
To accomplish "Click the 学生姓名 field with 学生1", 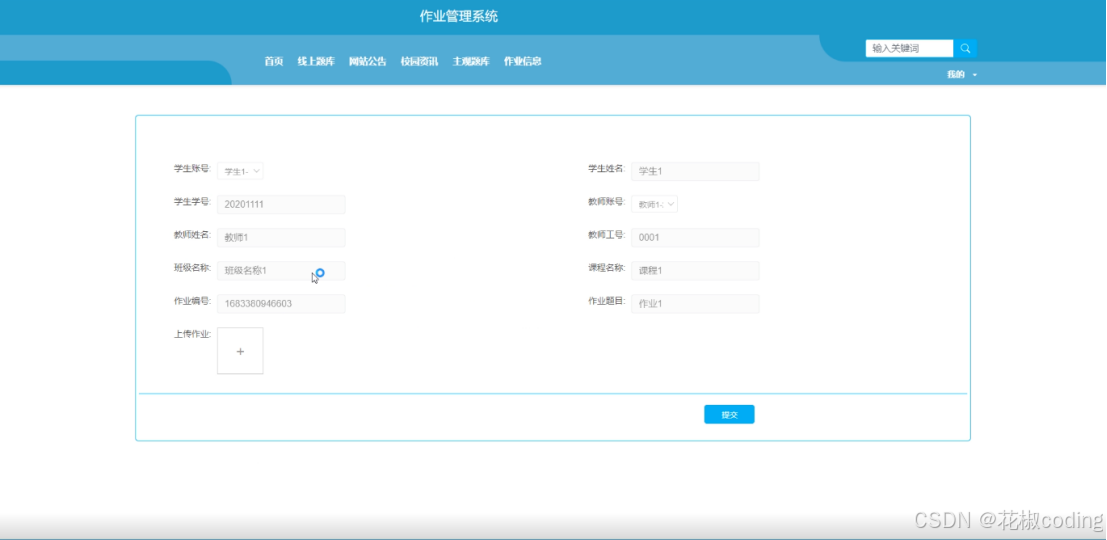I will pyautogui.click(x=695, y=172).
